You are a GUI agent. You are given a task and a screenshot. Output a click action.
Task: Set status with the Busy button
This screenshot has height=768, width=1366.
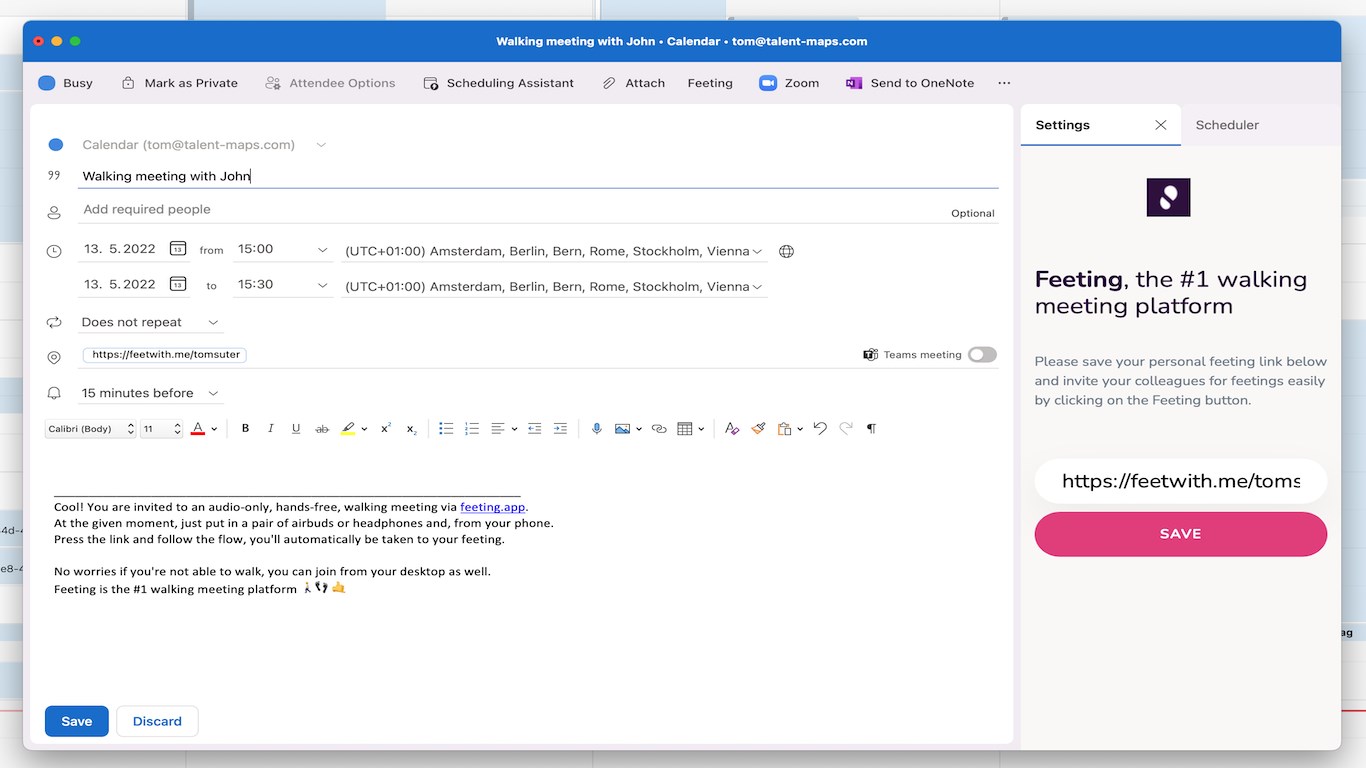click(x=65, y=83)
